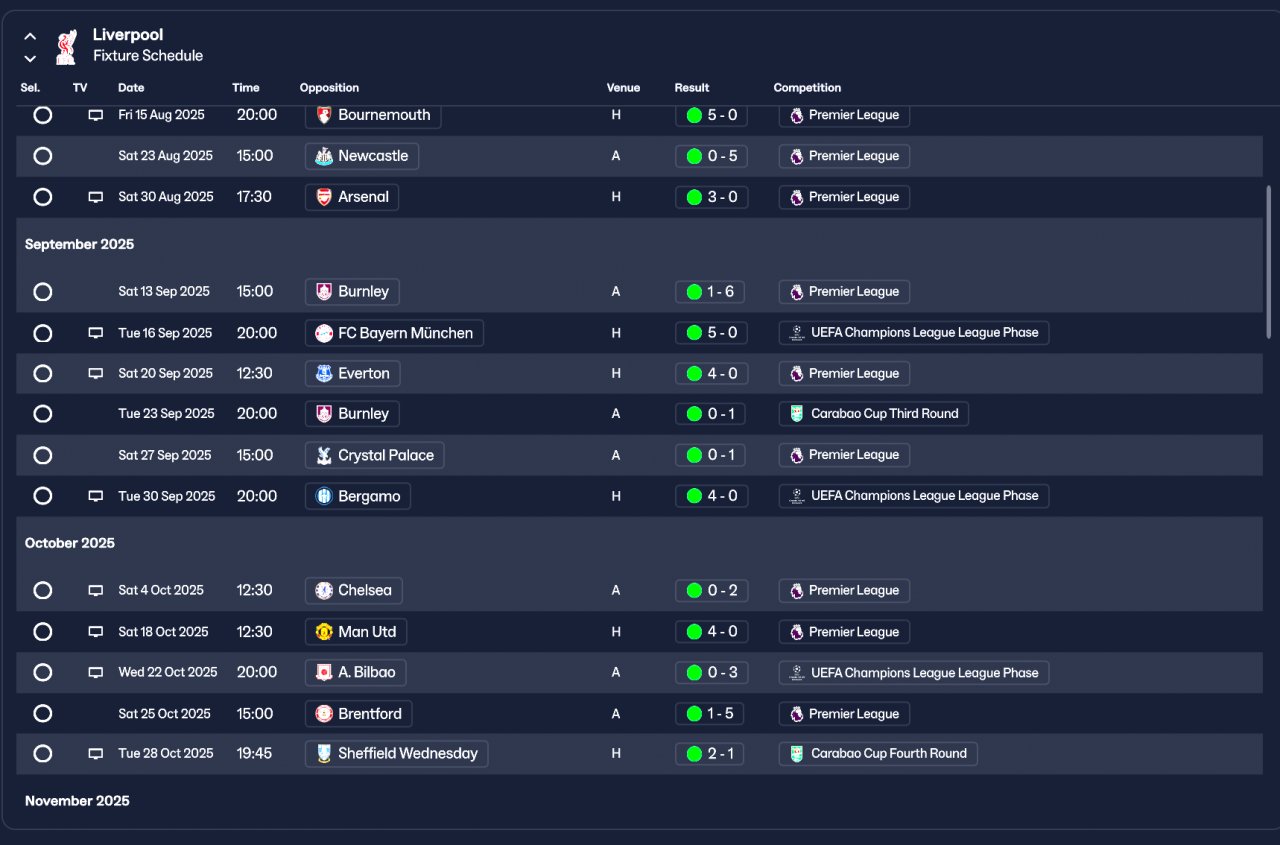Click the TV icon for FC Bayern München match

96,333
